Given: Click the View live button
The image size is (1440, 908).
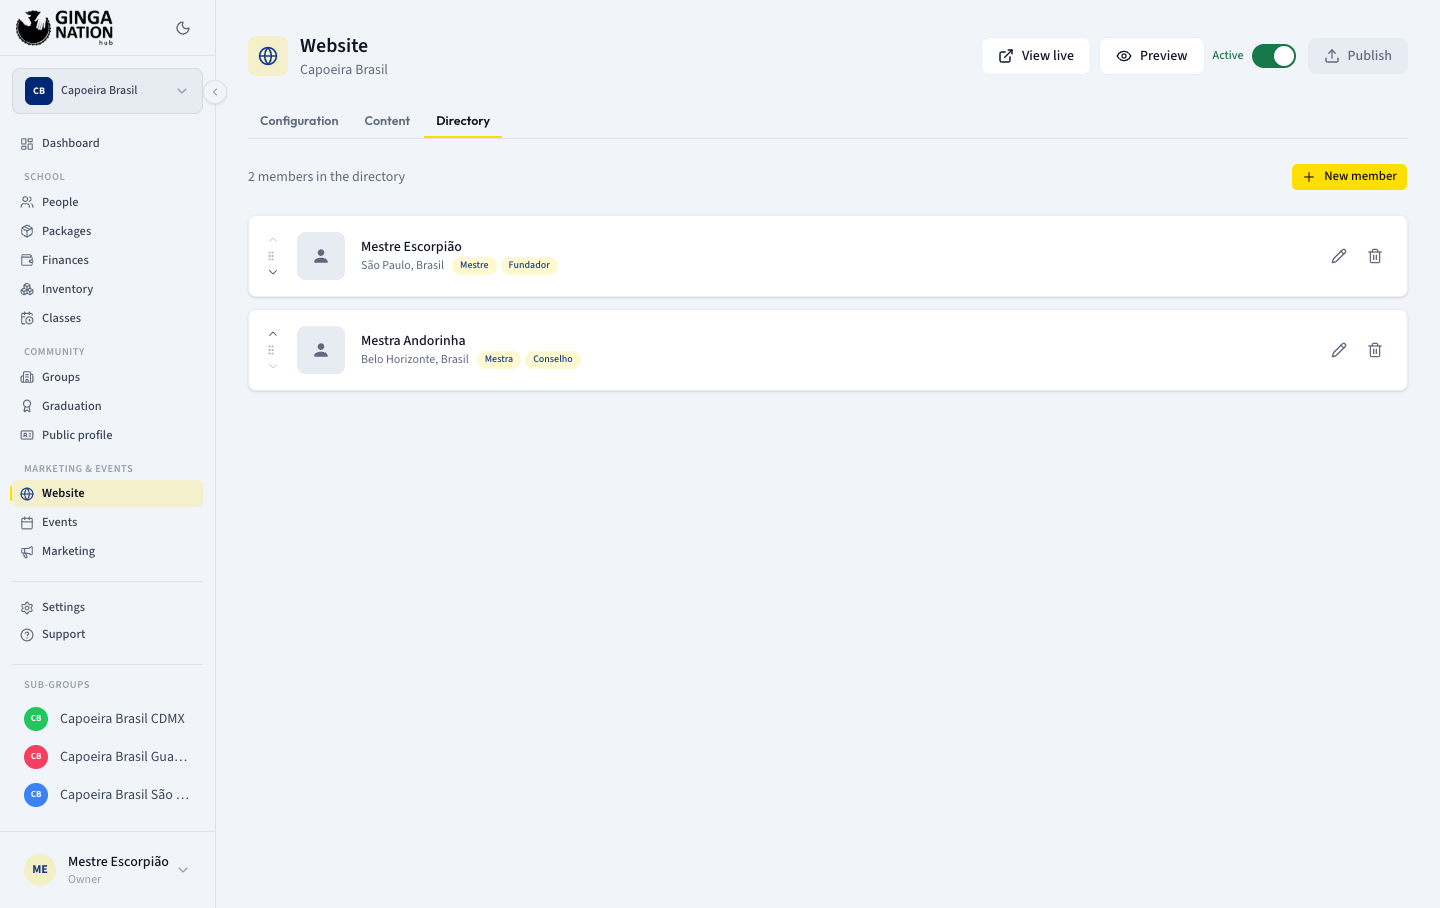Looking at the screenshot, I should [1036, 56].
